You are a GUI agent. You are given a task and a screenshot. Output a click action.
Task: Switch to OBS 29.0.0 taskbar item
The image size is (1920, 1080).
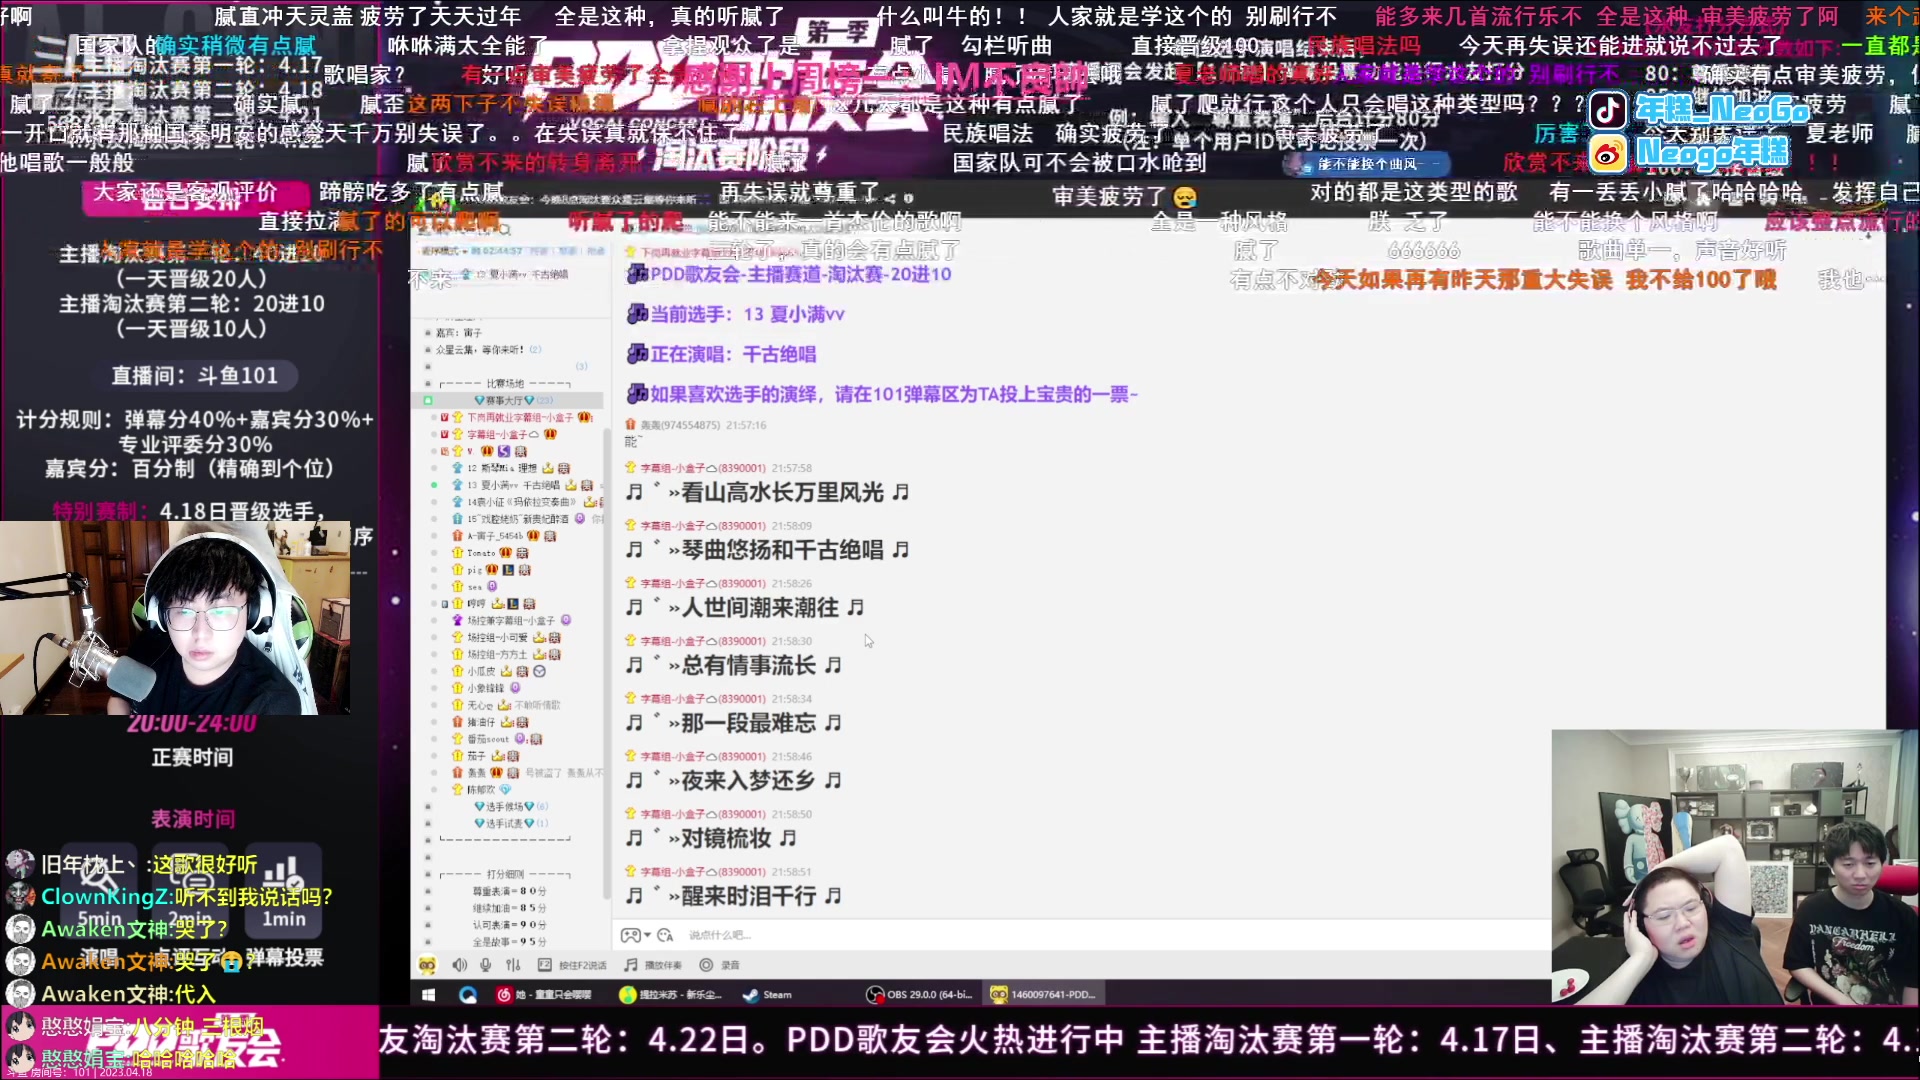[920, 994]
